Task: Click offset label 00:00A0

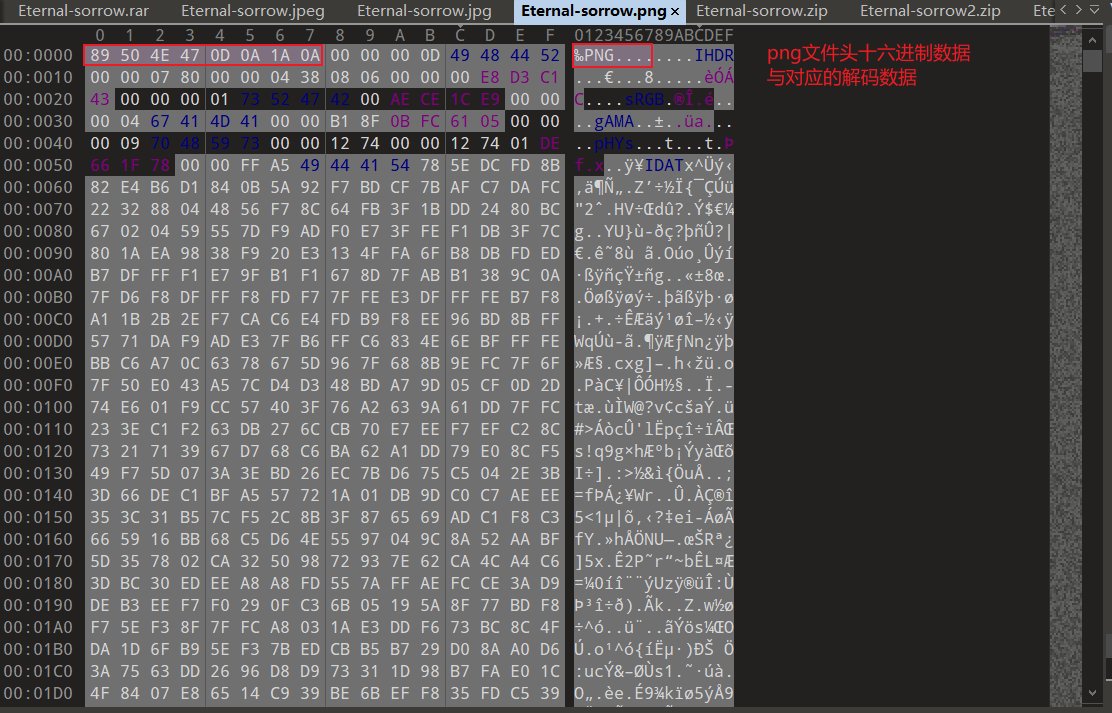Action: [x=38, y=275]
